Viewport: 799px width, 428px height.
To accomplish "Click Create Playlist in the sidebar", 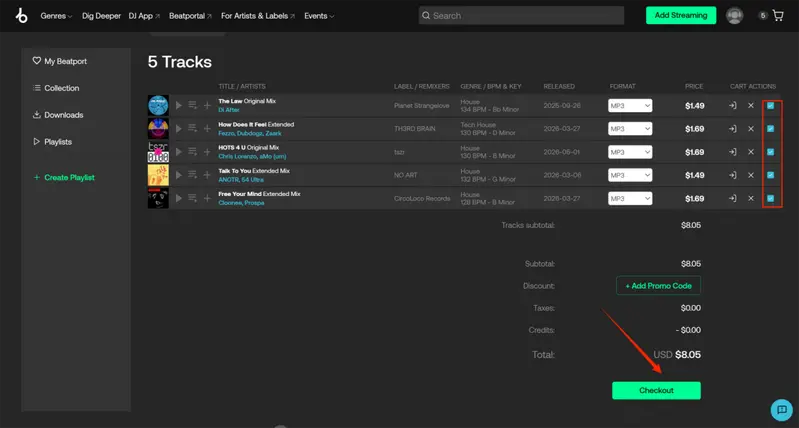I will [64, 177].
